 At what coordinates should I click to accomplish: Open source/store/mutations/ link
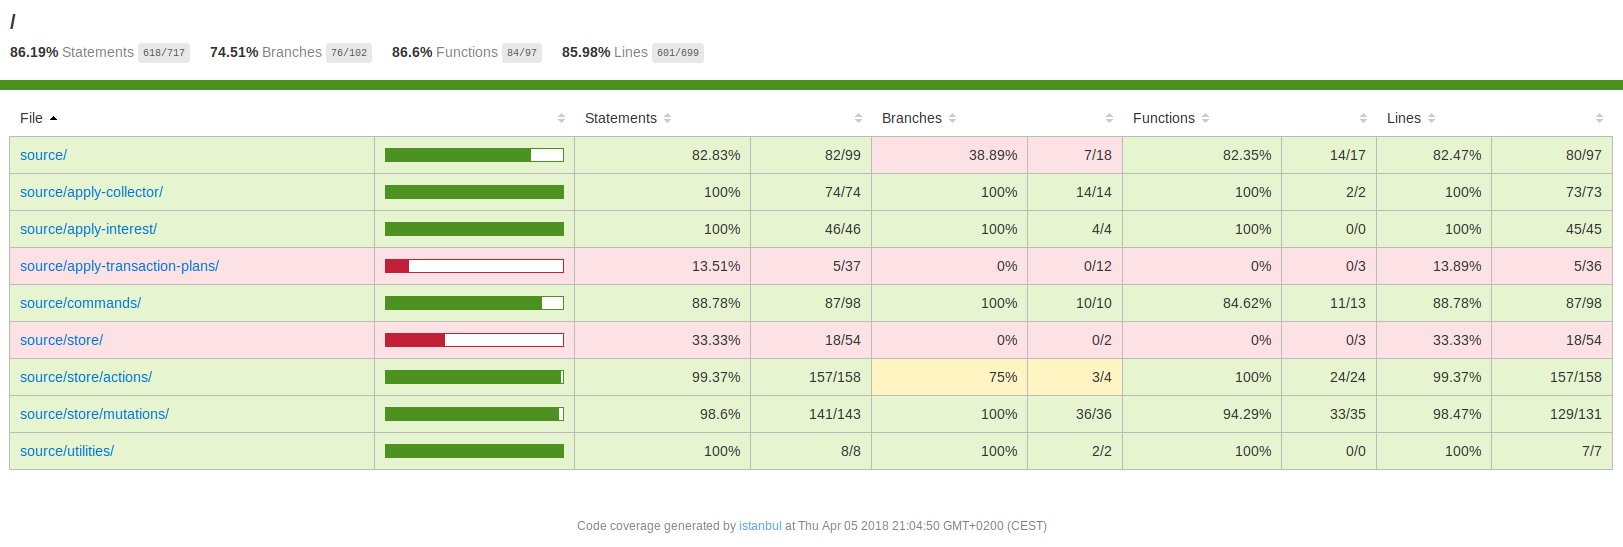[94, 414]
